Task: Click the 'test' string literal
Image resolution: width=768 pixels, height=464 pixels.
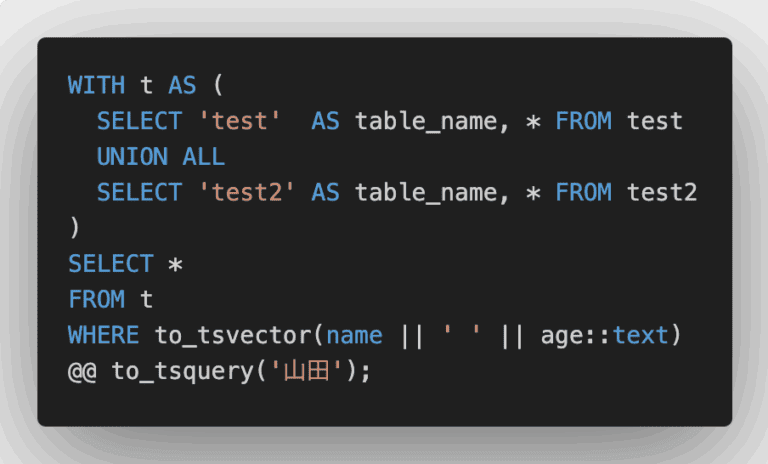Action: [x=239, y=121]
